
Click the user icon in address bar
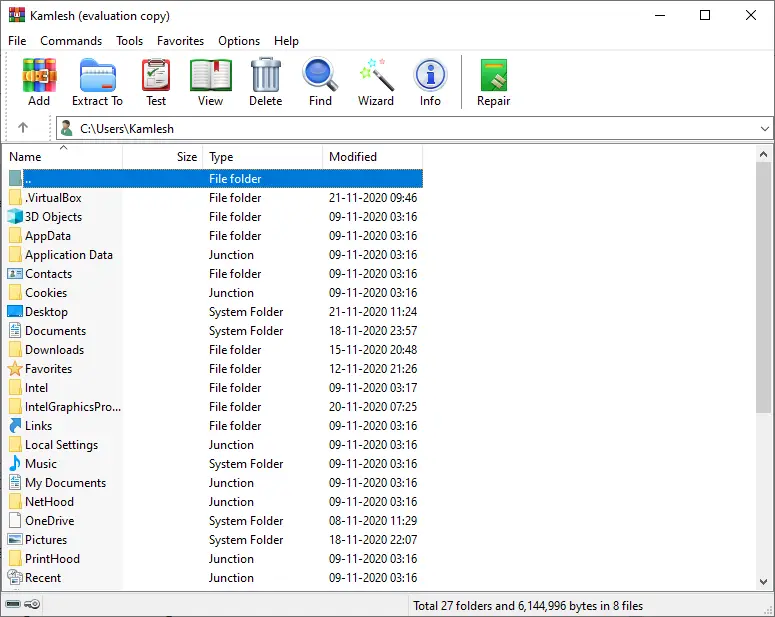(66, 129)
